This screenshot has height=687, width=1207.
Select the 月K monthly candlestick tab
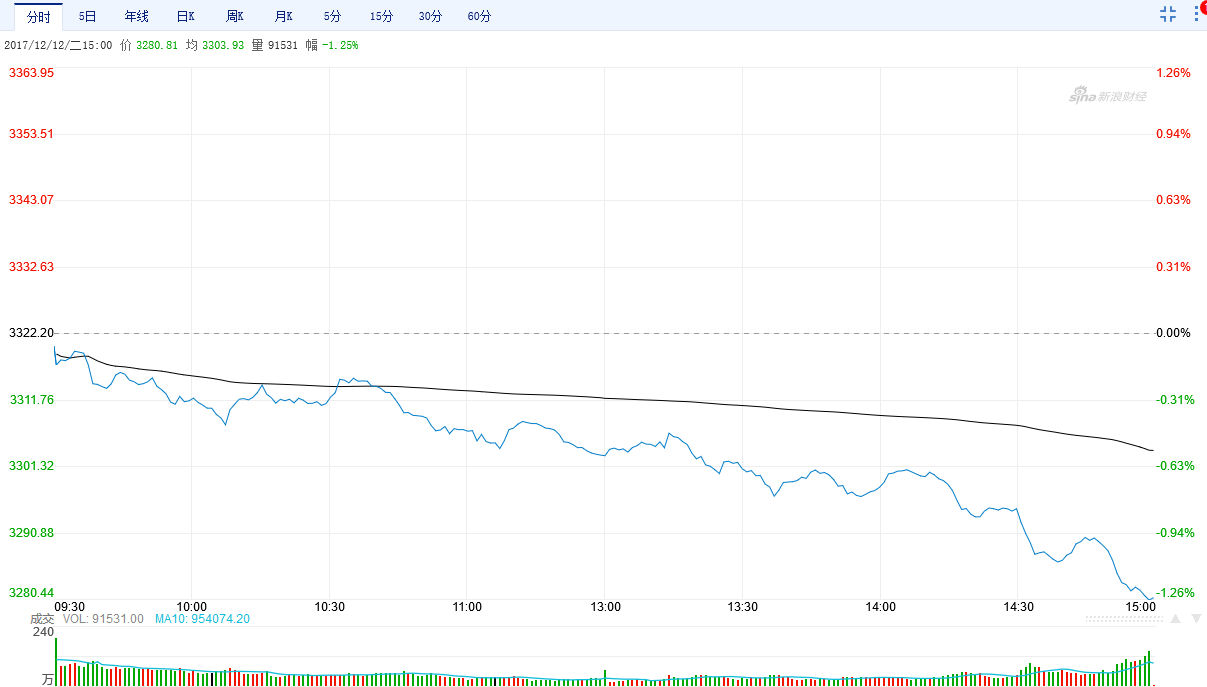(284, 16)
